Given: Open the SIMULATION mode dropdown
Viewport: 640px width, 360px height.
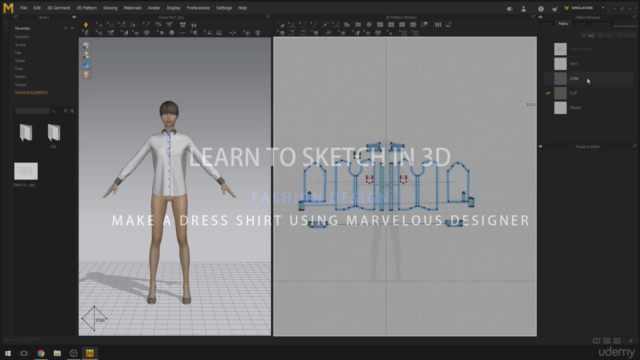Looking at the screenshot, I should [x=584, y=8].
